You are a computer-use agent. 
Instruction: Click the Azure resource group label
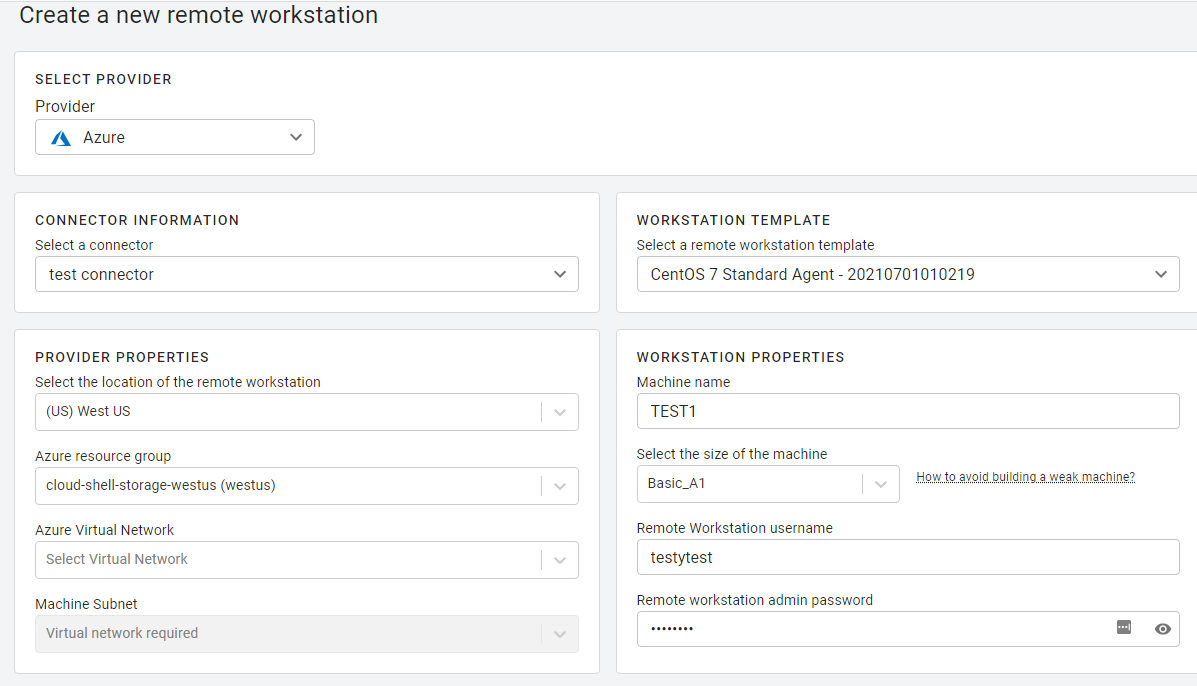click(103, 456)
